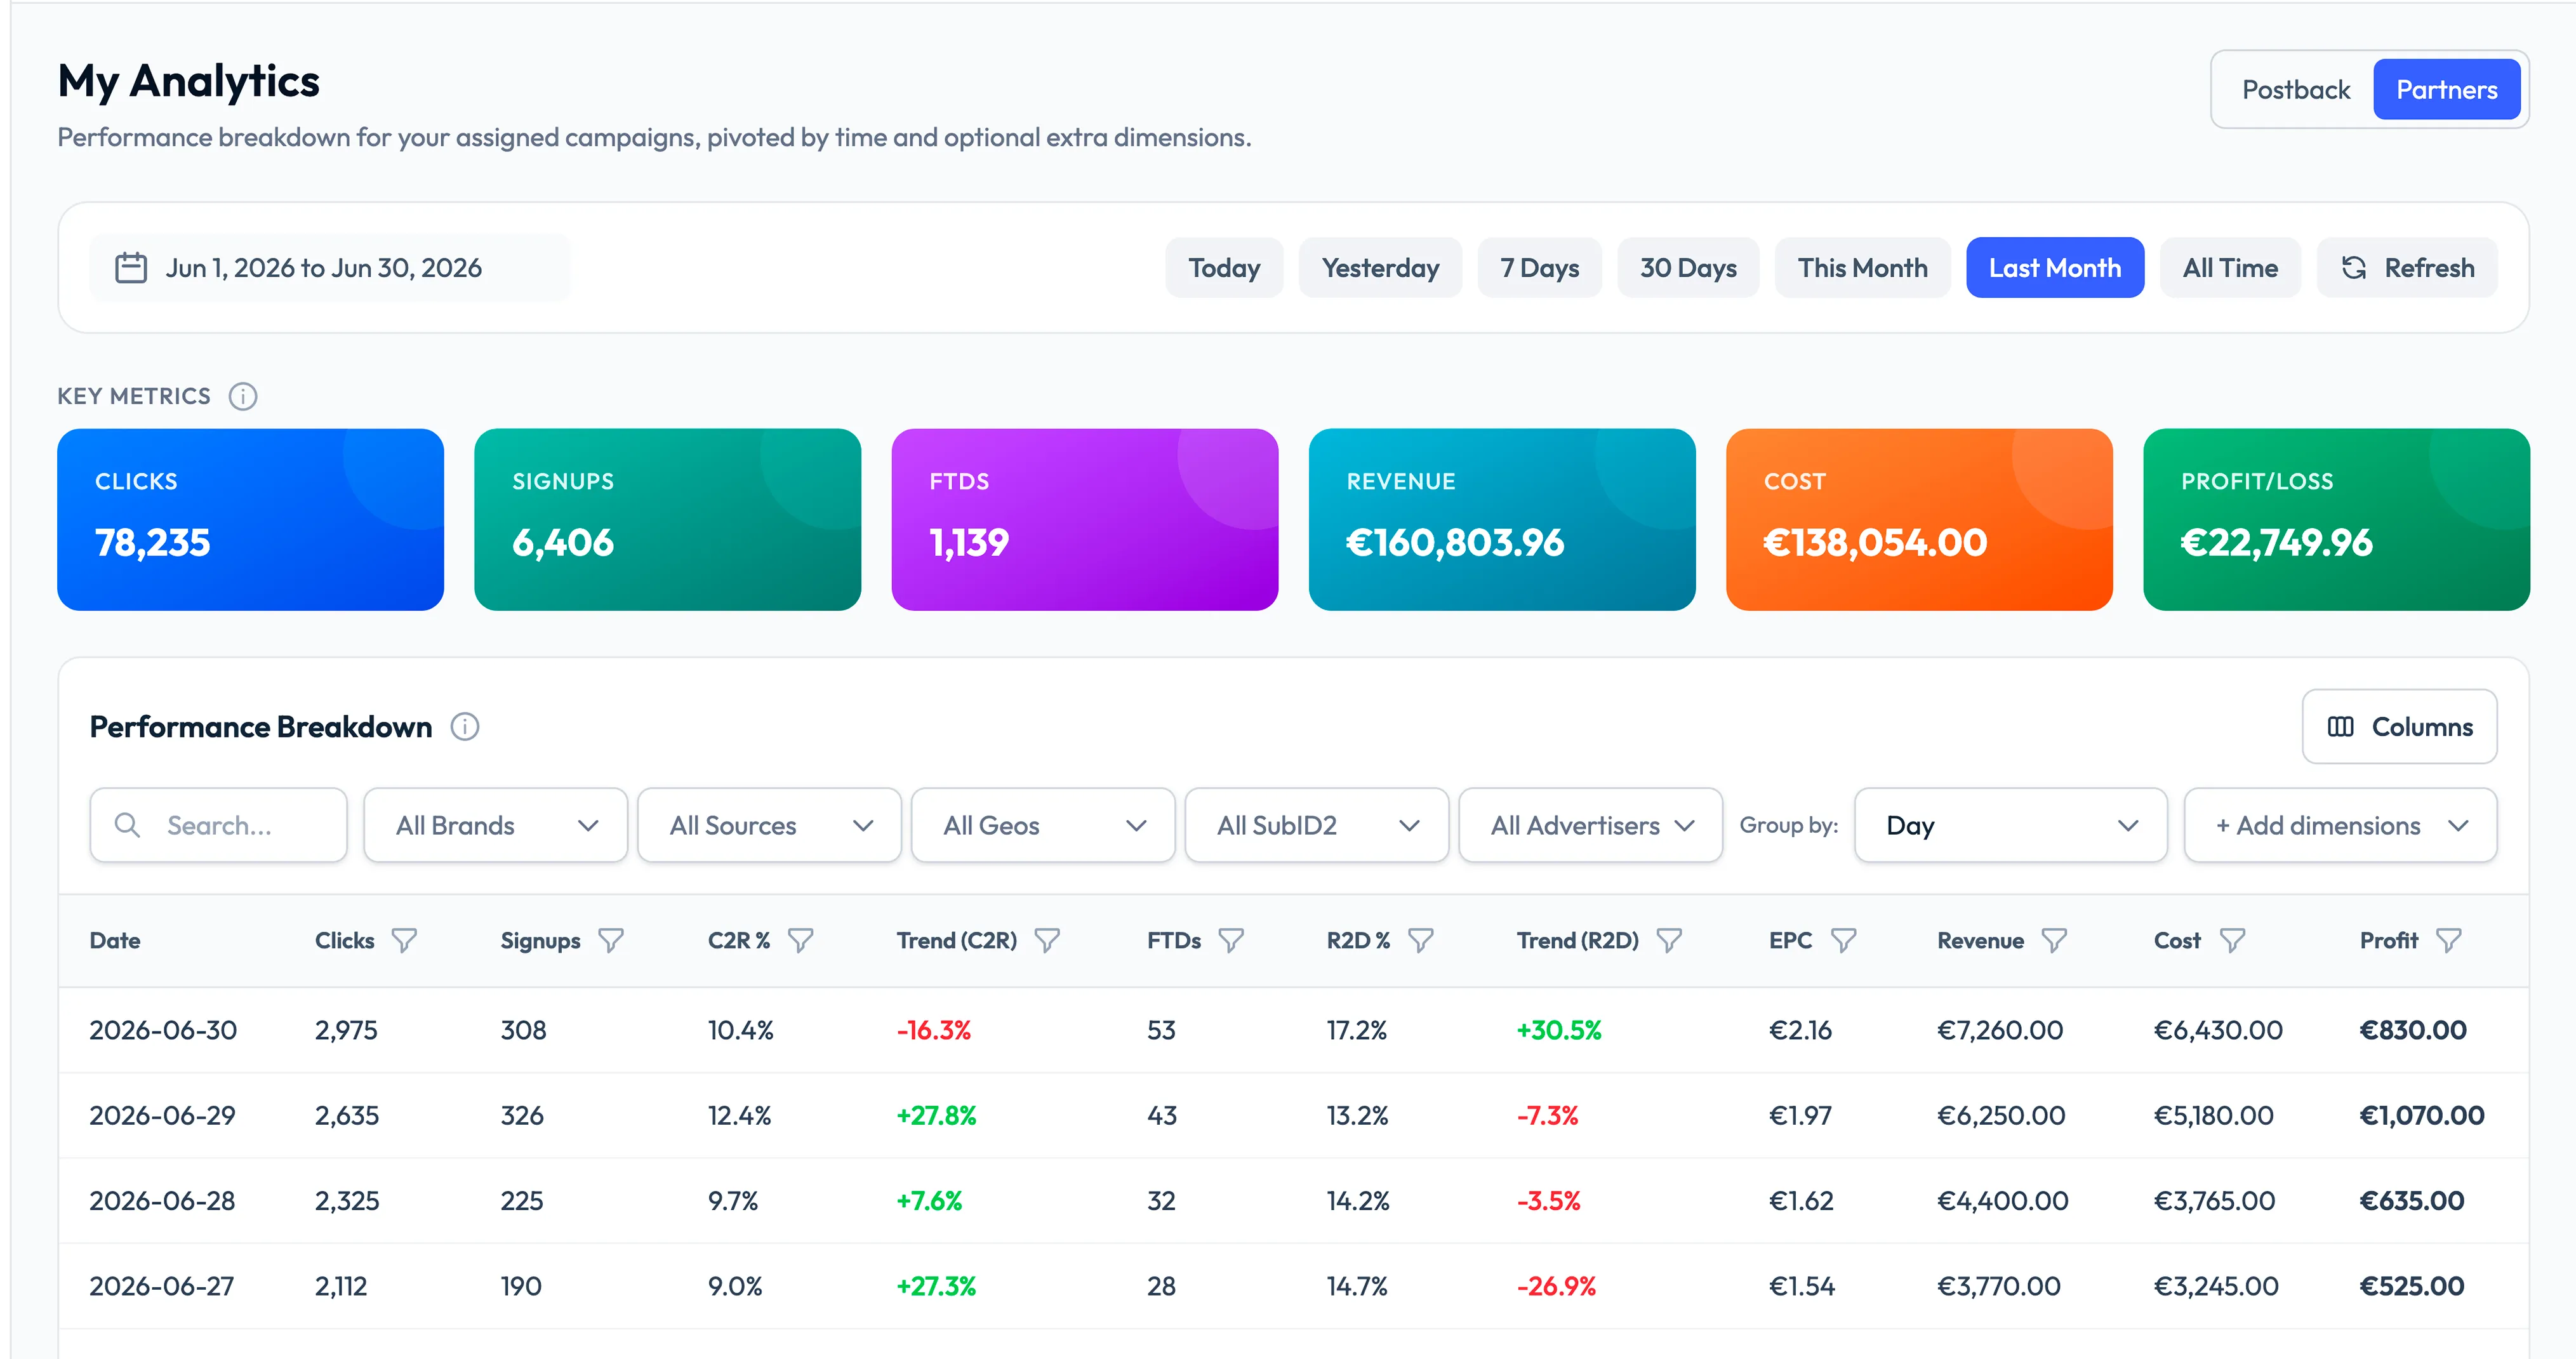This screenshot has width=2576, height=1359.
Task: Open the Trend (R2D) column filter icon
Action: click(x=1669, y=941)
